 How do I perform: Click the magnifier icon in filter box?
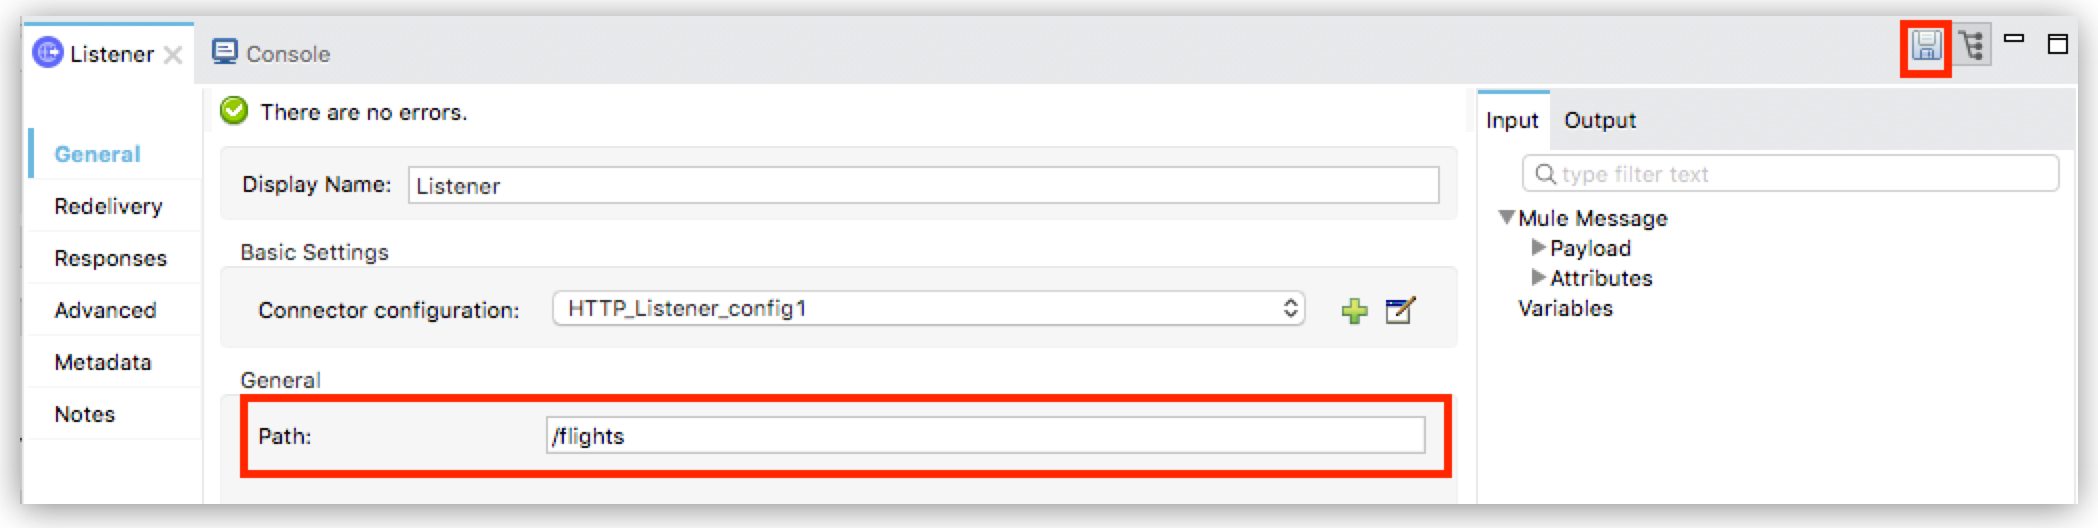point(1545,175)
